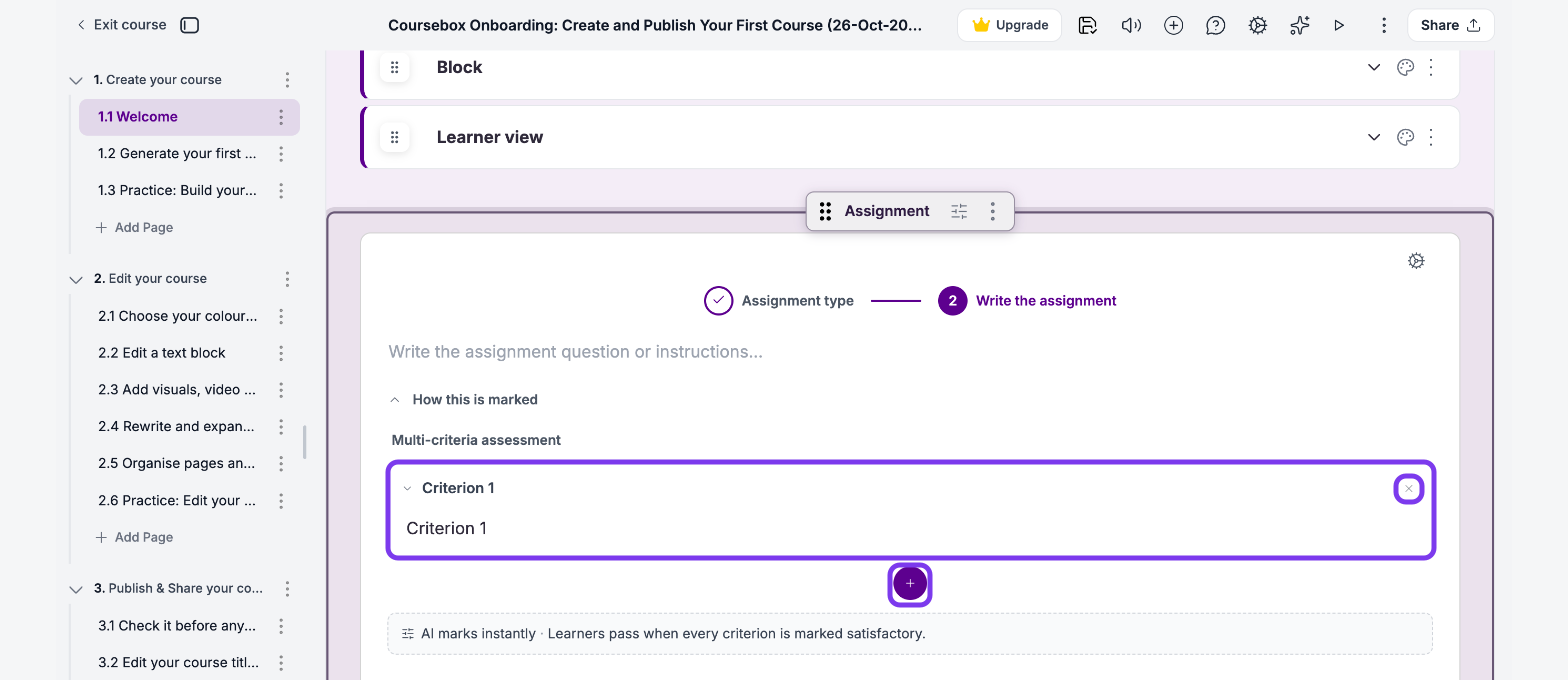This screenshot has height=680, width=1568.
Task: Click the Upgrade button
Action: [x=1009, y=25]
